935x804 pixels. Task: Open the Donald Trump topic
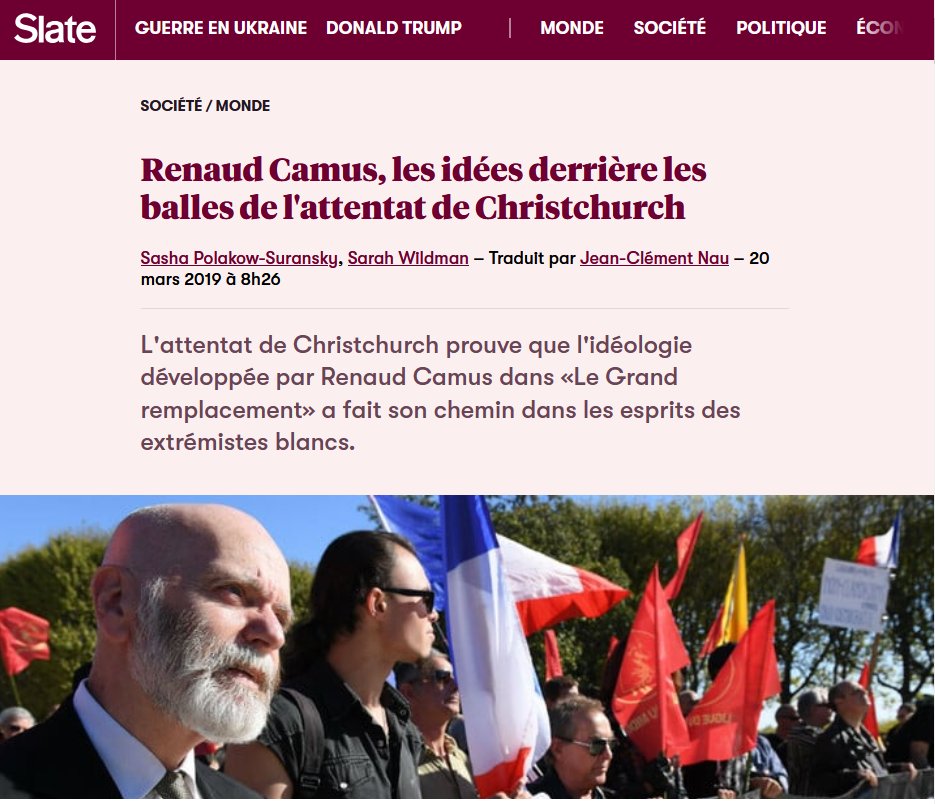pos(394,28)
